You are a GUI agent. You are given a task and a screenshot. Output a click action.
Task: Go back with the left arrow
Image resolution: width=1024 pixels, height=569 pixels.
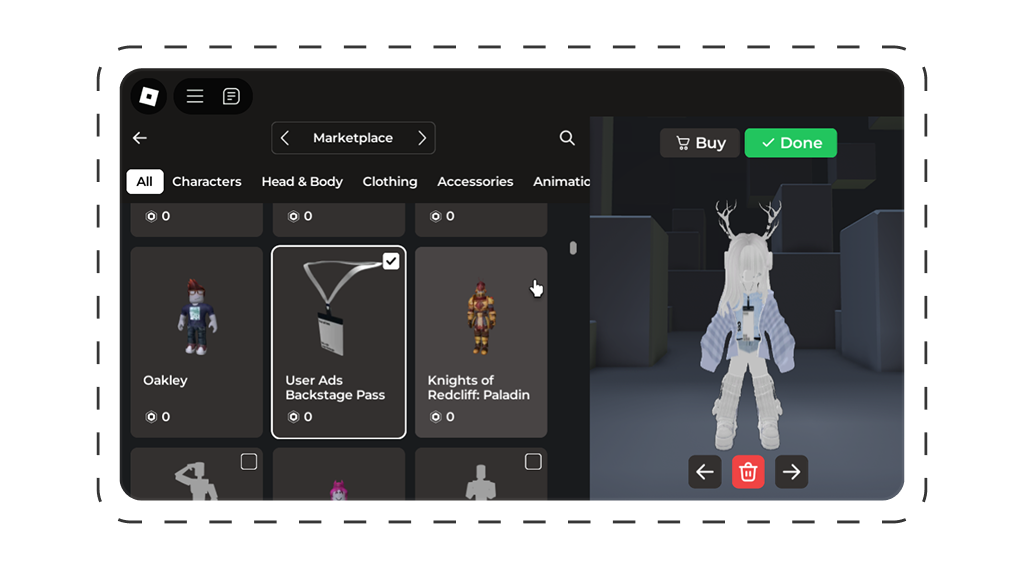(x=140, y=138)
